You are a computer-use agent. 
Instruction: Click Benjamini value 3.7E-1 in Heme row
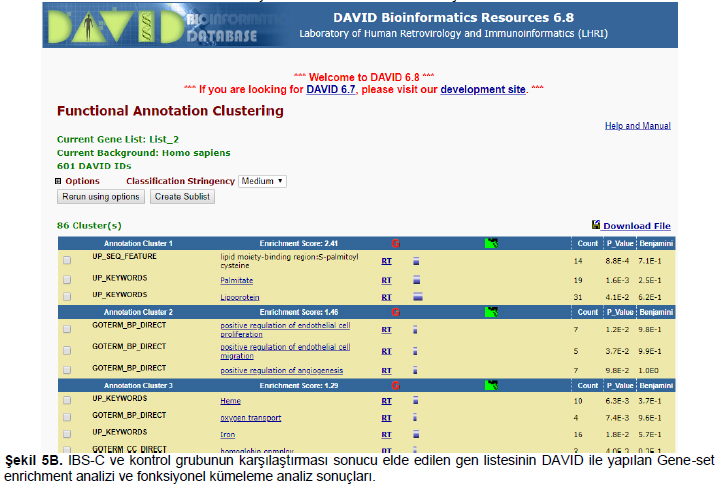tap(650, 401)
